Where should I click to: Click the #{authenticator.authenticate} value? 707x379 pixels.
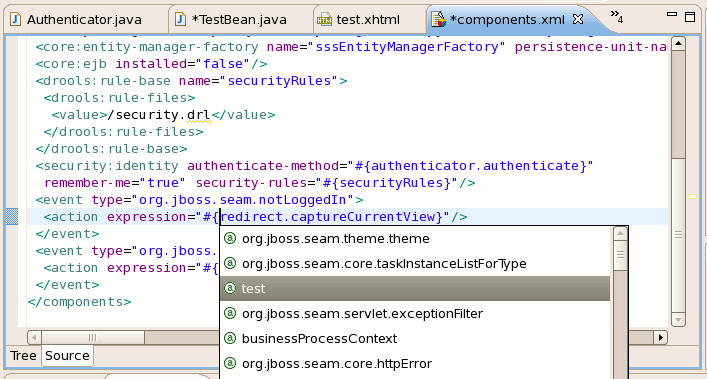470,166
